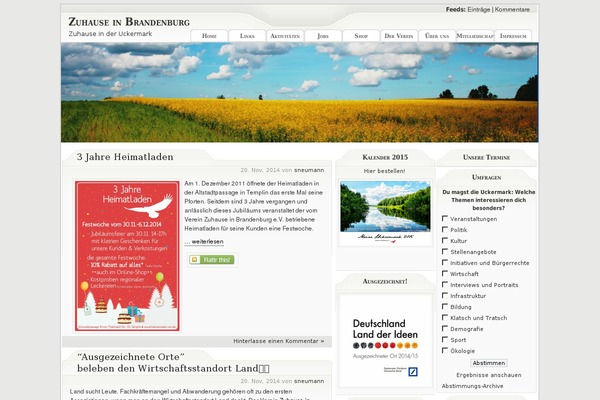Click the Deutschland Land der Ideen badge
Image resolution: width=600 pixels, height=400 pixels.
(x=385, y=341)
